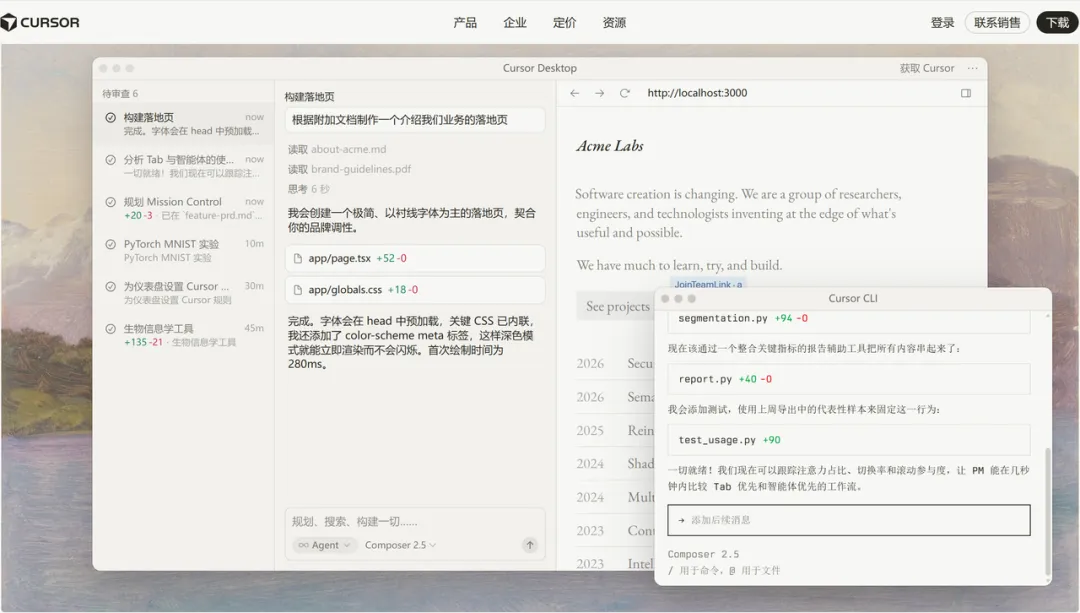Image resolution: width=1080 pixels, height=613 pixels.
Task: Open the 企业 menu
Action: click(x=515, y=23)
